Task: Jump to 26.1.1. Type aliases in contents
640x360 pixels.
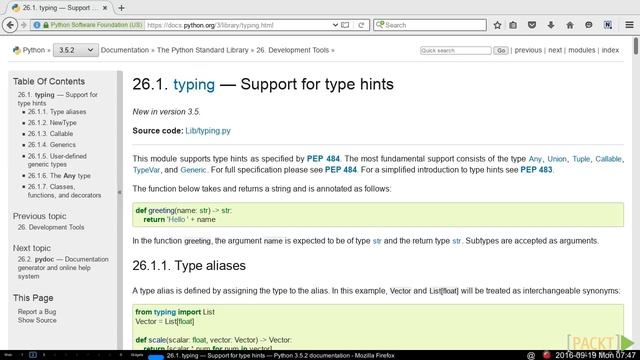Action: tap(57, 112)
